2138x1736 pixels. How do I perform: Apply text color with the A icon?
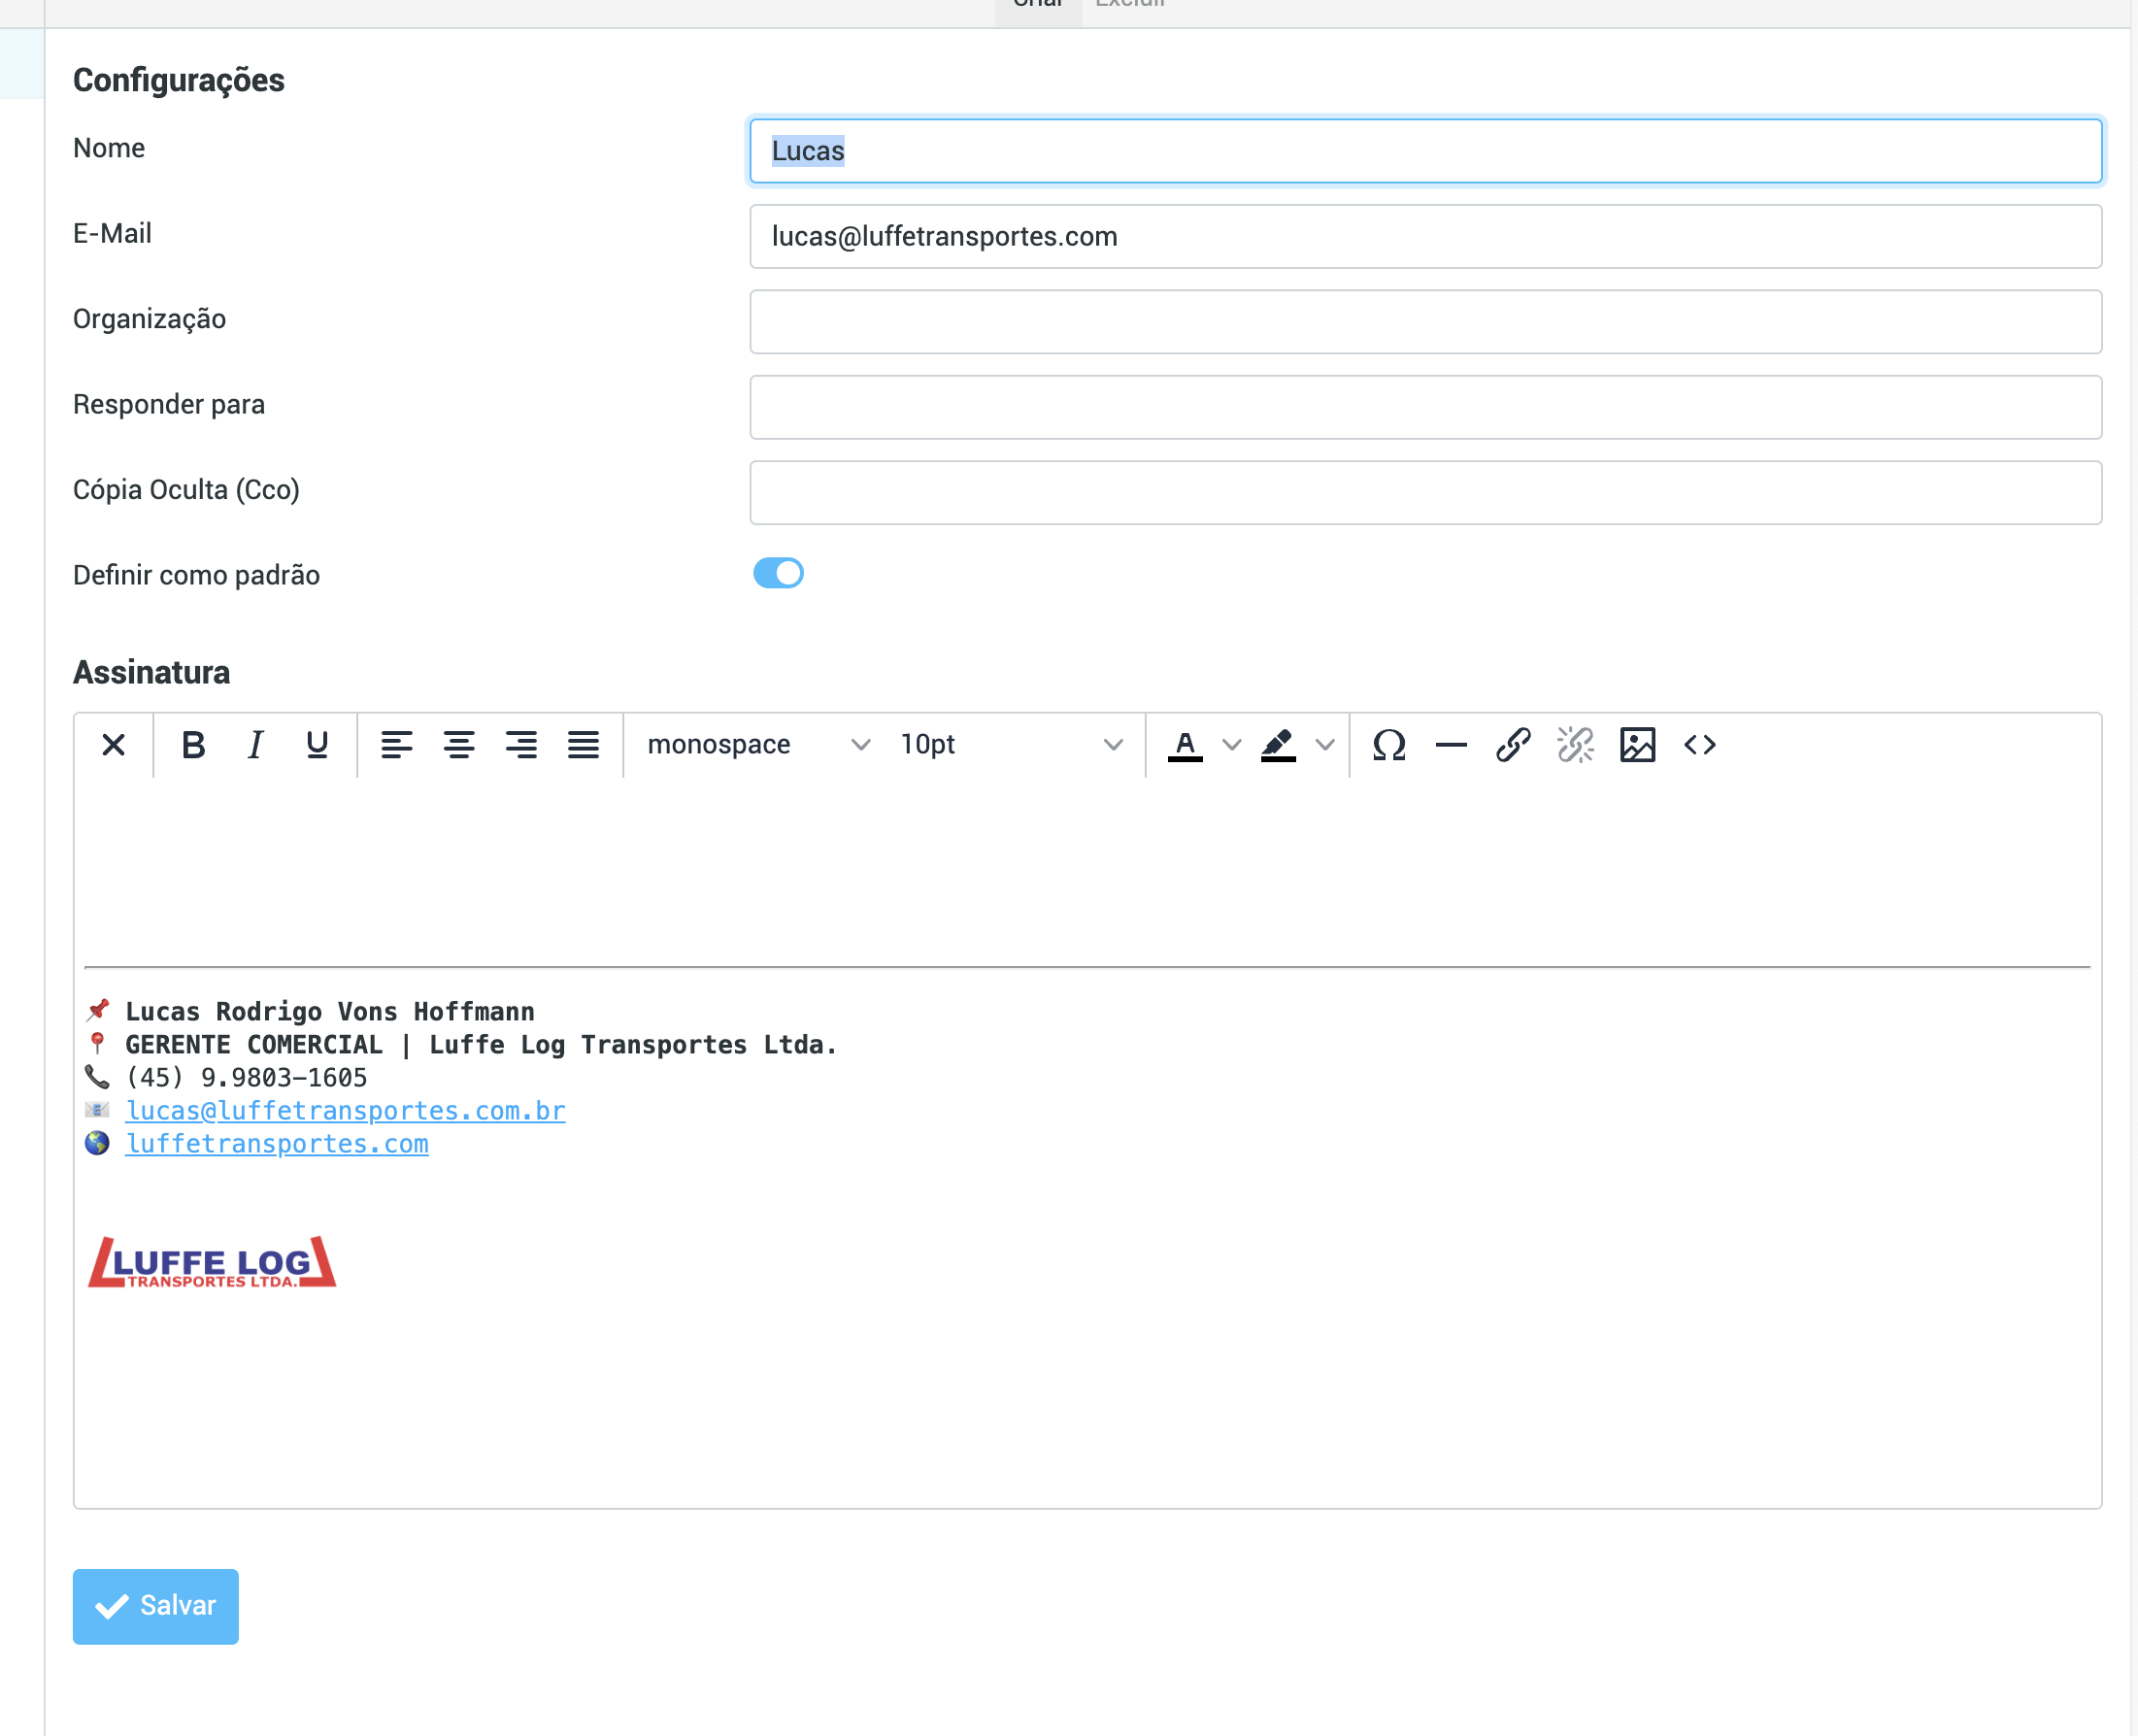pyautogui.click(x=1185, y=745)
